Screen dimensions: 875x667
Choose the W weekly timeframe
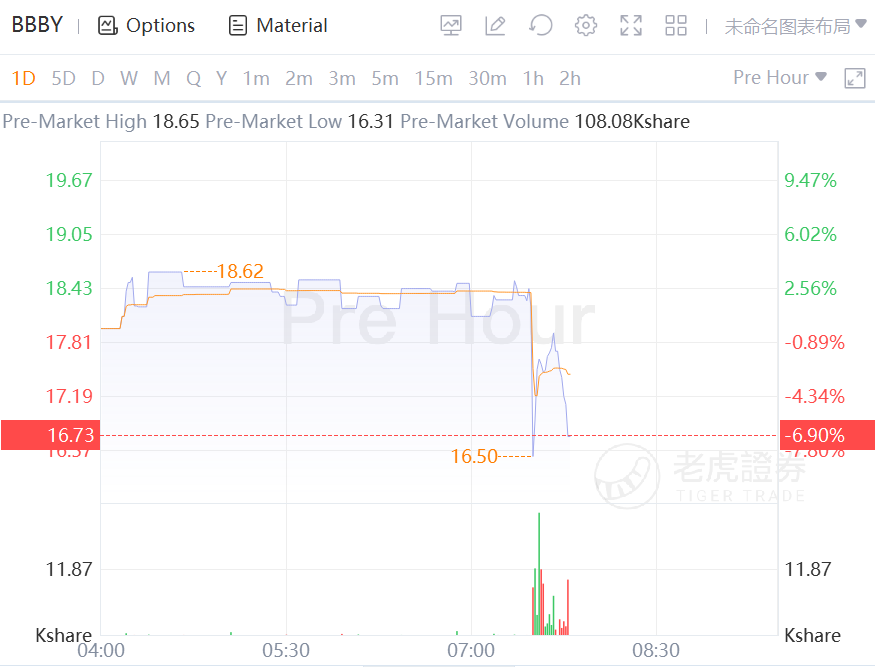[129, 79]
